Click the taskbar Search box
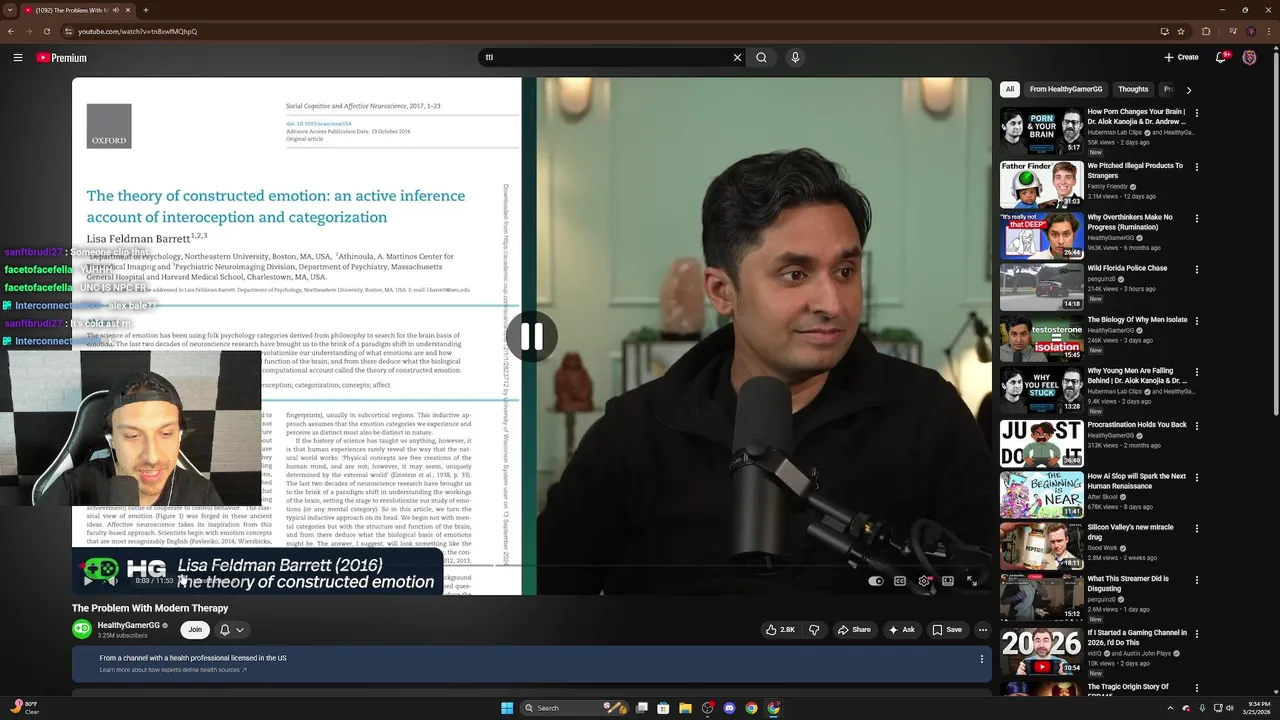The width and height of the screenshot is (1280, 720). point(573,708)
